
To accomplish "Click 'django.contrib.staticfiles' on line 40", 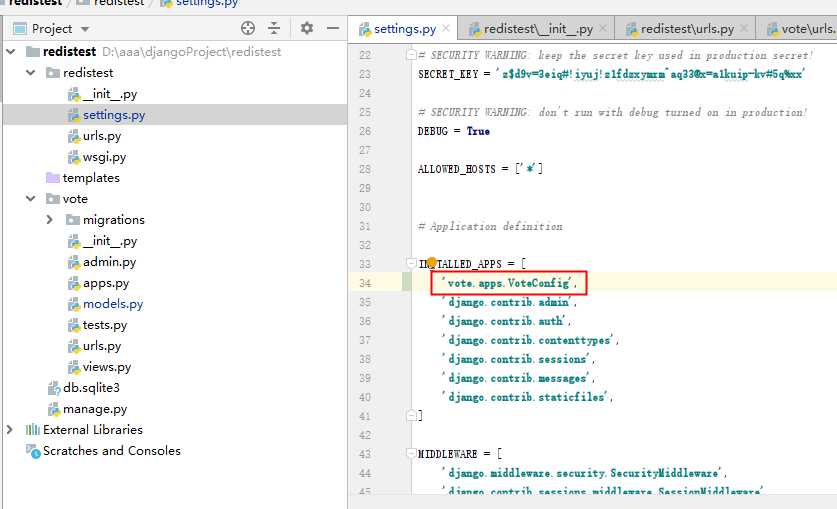I will point(525,397).
